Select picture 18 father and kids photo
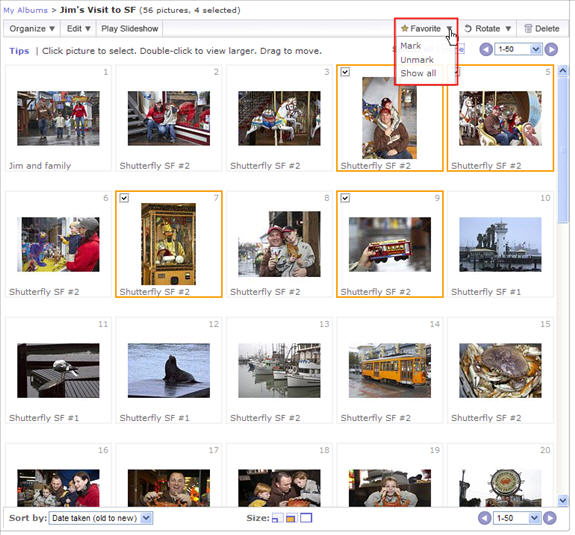The height and width of the screenshot is (535, 575). [x=279, y=488]
